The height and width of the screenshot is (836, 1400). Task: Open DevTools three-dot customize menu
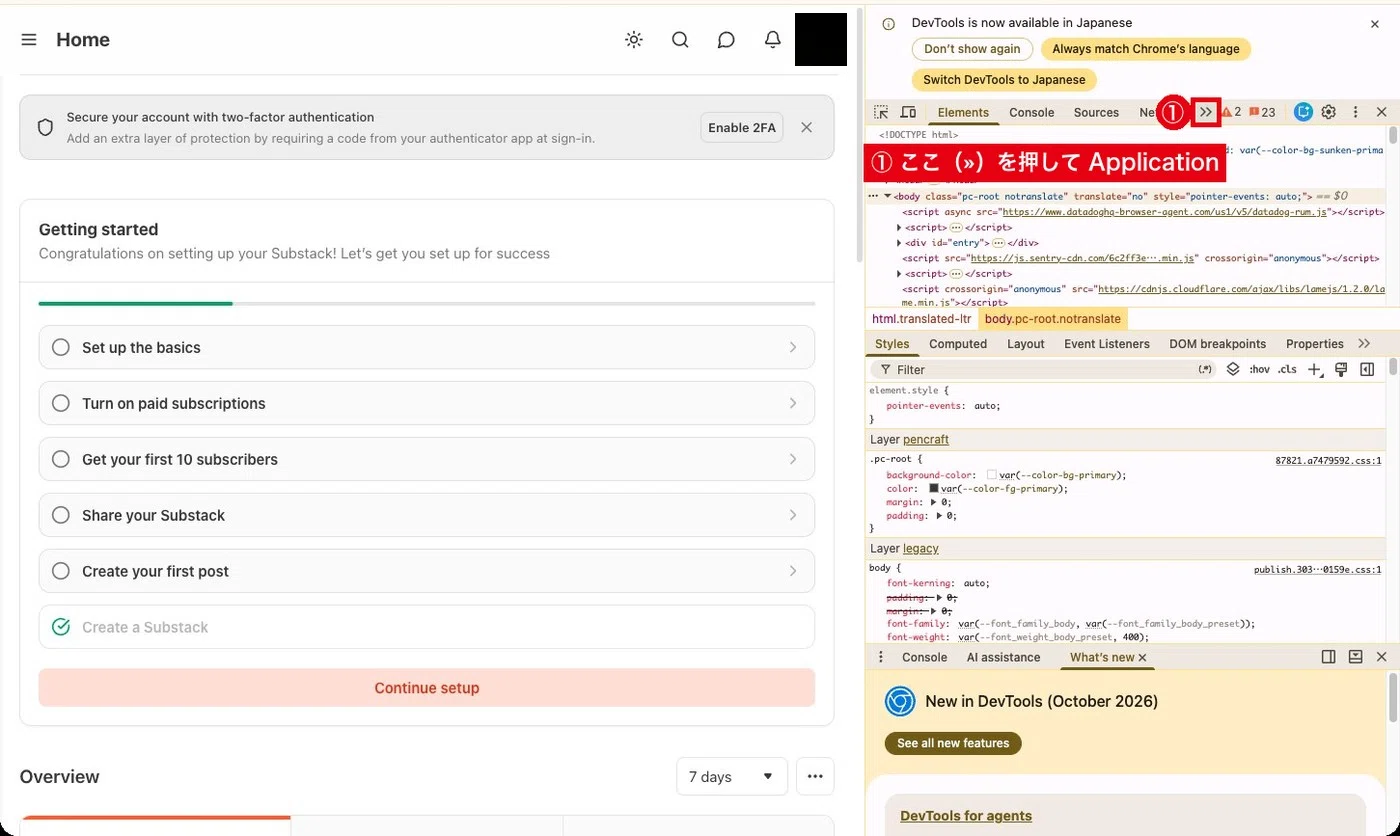[x=1356, y=112]
